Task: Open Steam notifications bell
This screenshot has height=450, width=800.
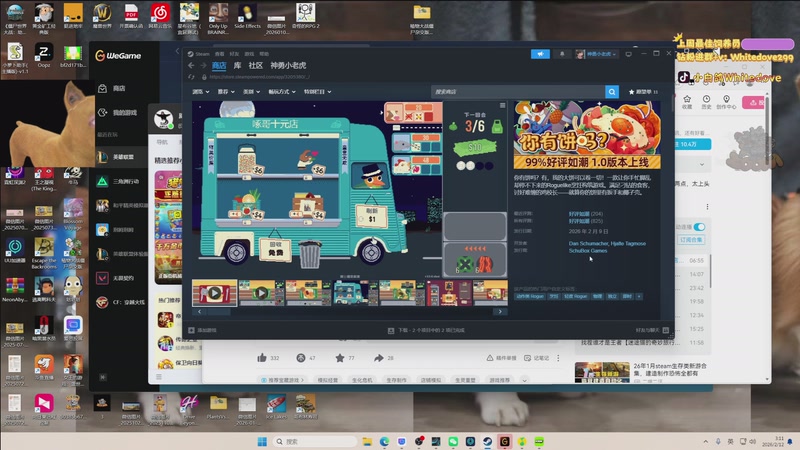Action: click(562, 54)
